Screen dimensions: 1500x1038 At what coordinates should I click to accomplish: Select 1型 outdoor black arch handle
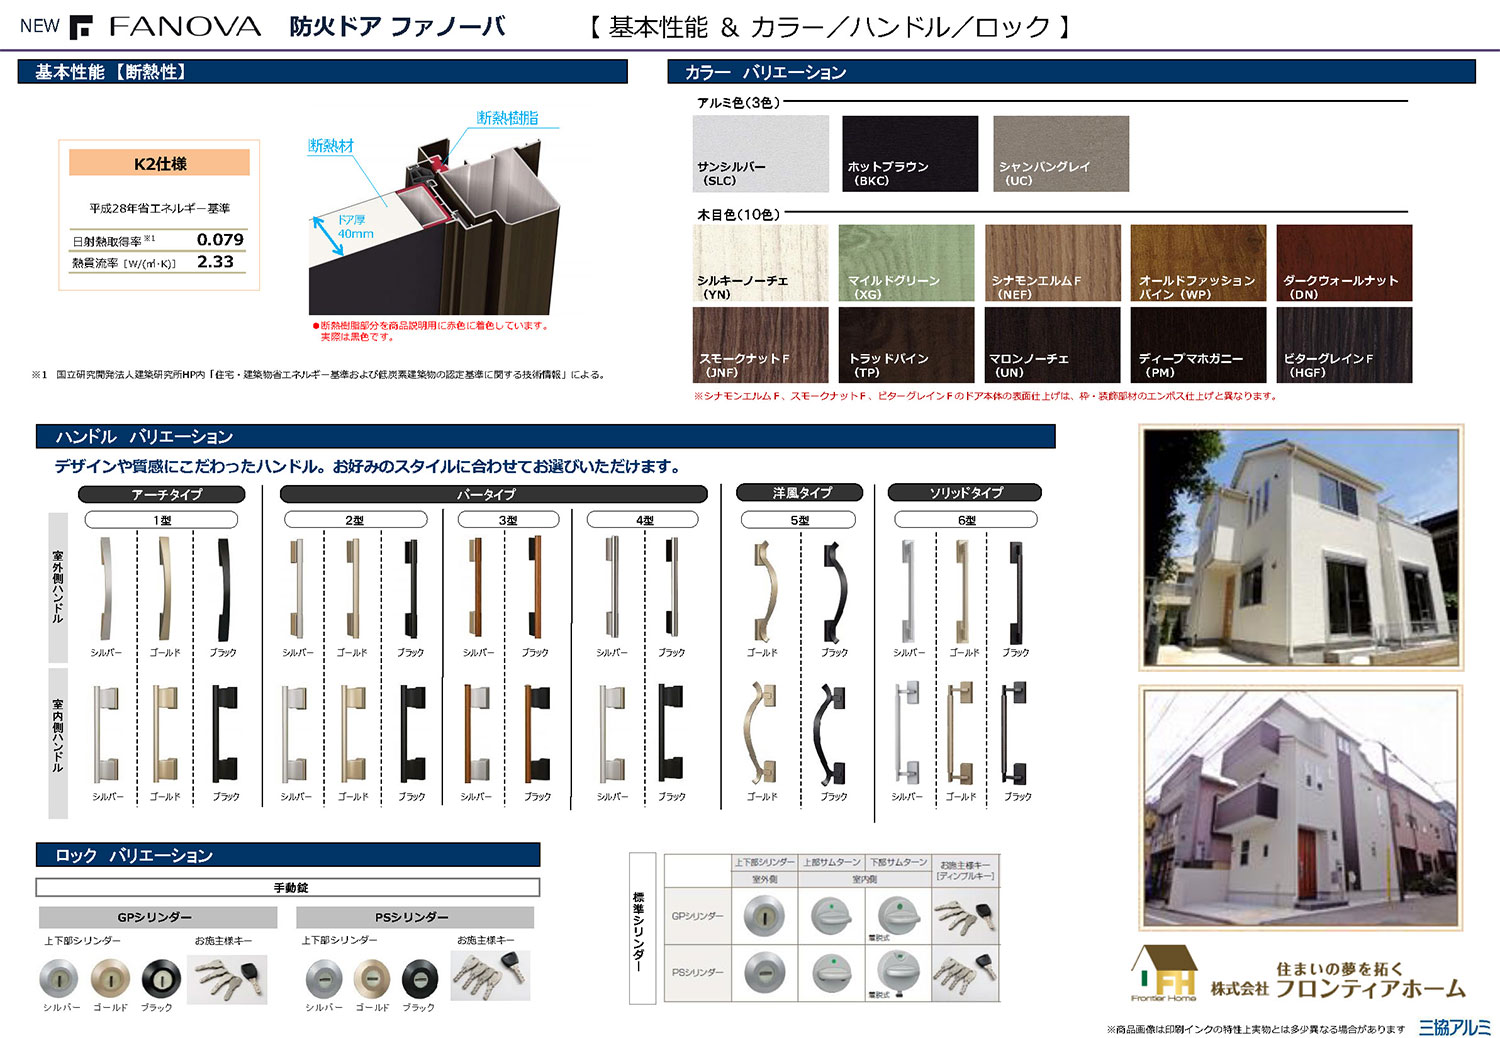click(x=223, y=590)
